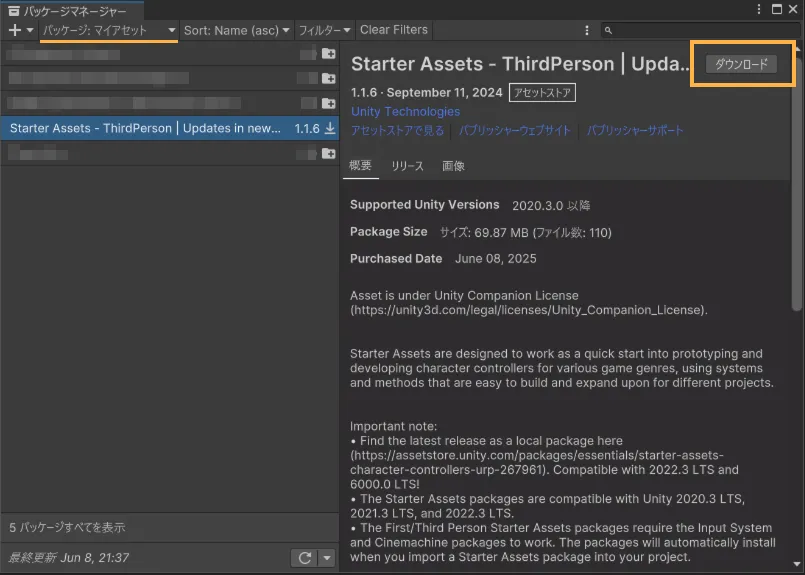Screen dimensions: 805x575
Task: Open the window tab three-dot menu
Action: pyautogui.click(x=759, y=9)
